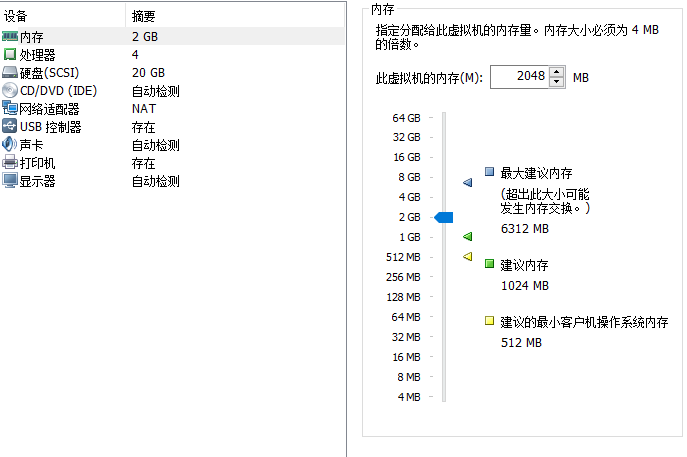Click the 256 MB slider scale label
Screen dimensions: 687x457
pyautogui.click(x=403, y=277)
